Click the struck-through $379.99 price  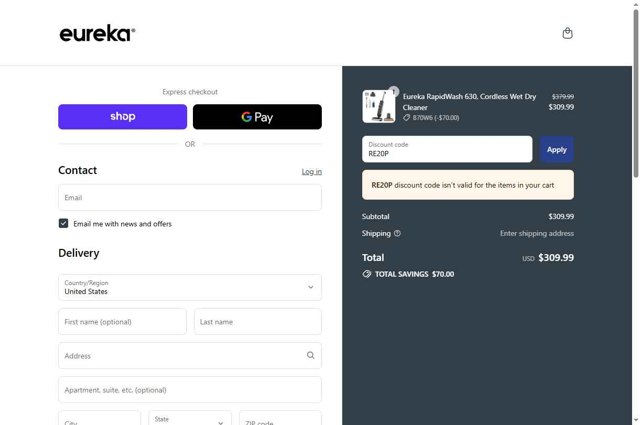click(x=563, y=97)
